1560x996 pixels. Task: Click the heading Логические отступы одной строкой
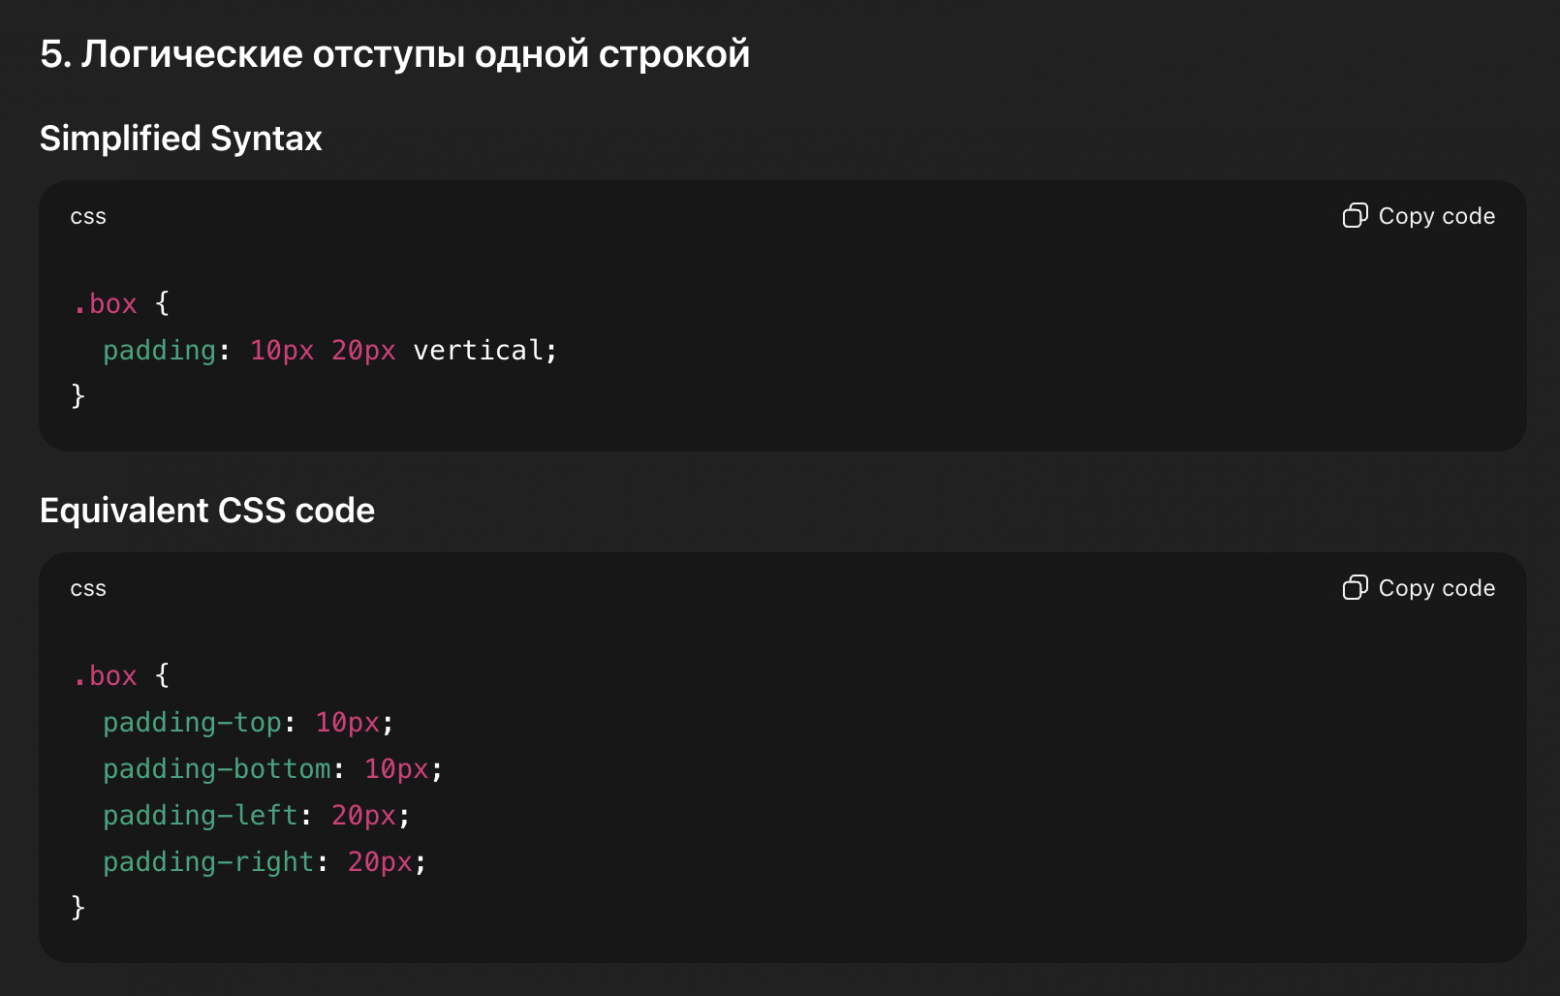[395, 53]
